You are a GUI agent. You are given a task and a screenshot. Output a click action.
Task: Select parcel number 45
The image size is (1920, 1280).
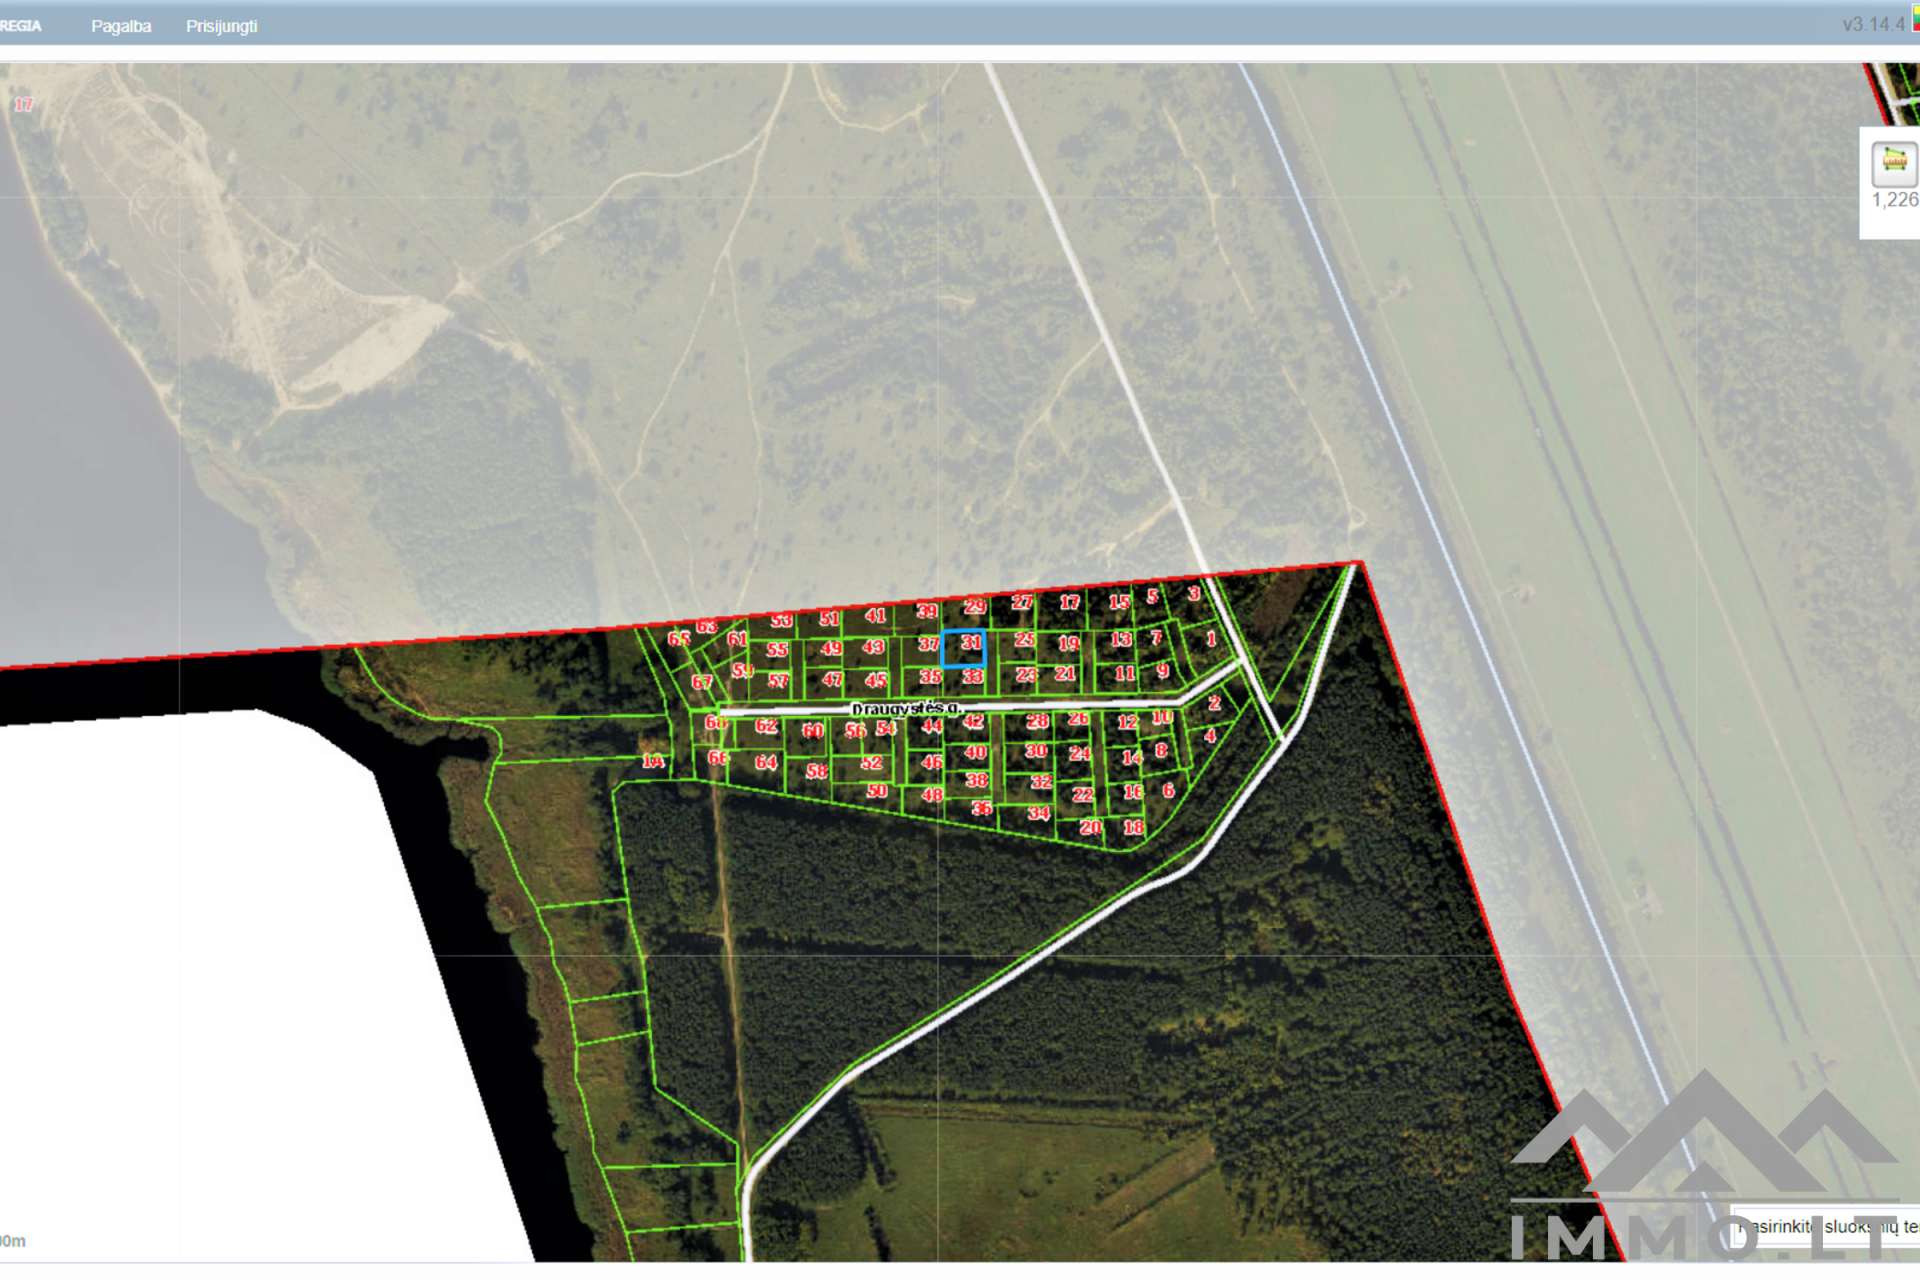pos(876,681)
